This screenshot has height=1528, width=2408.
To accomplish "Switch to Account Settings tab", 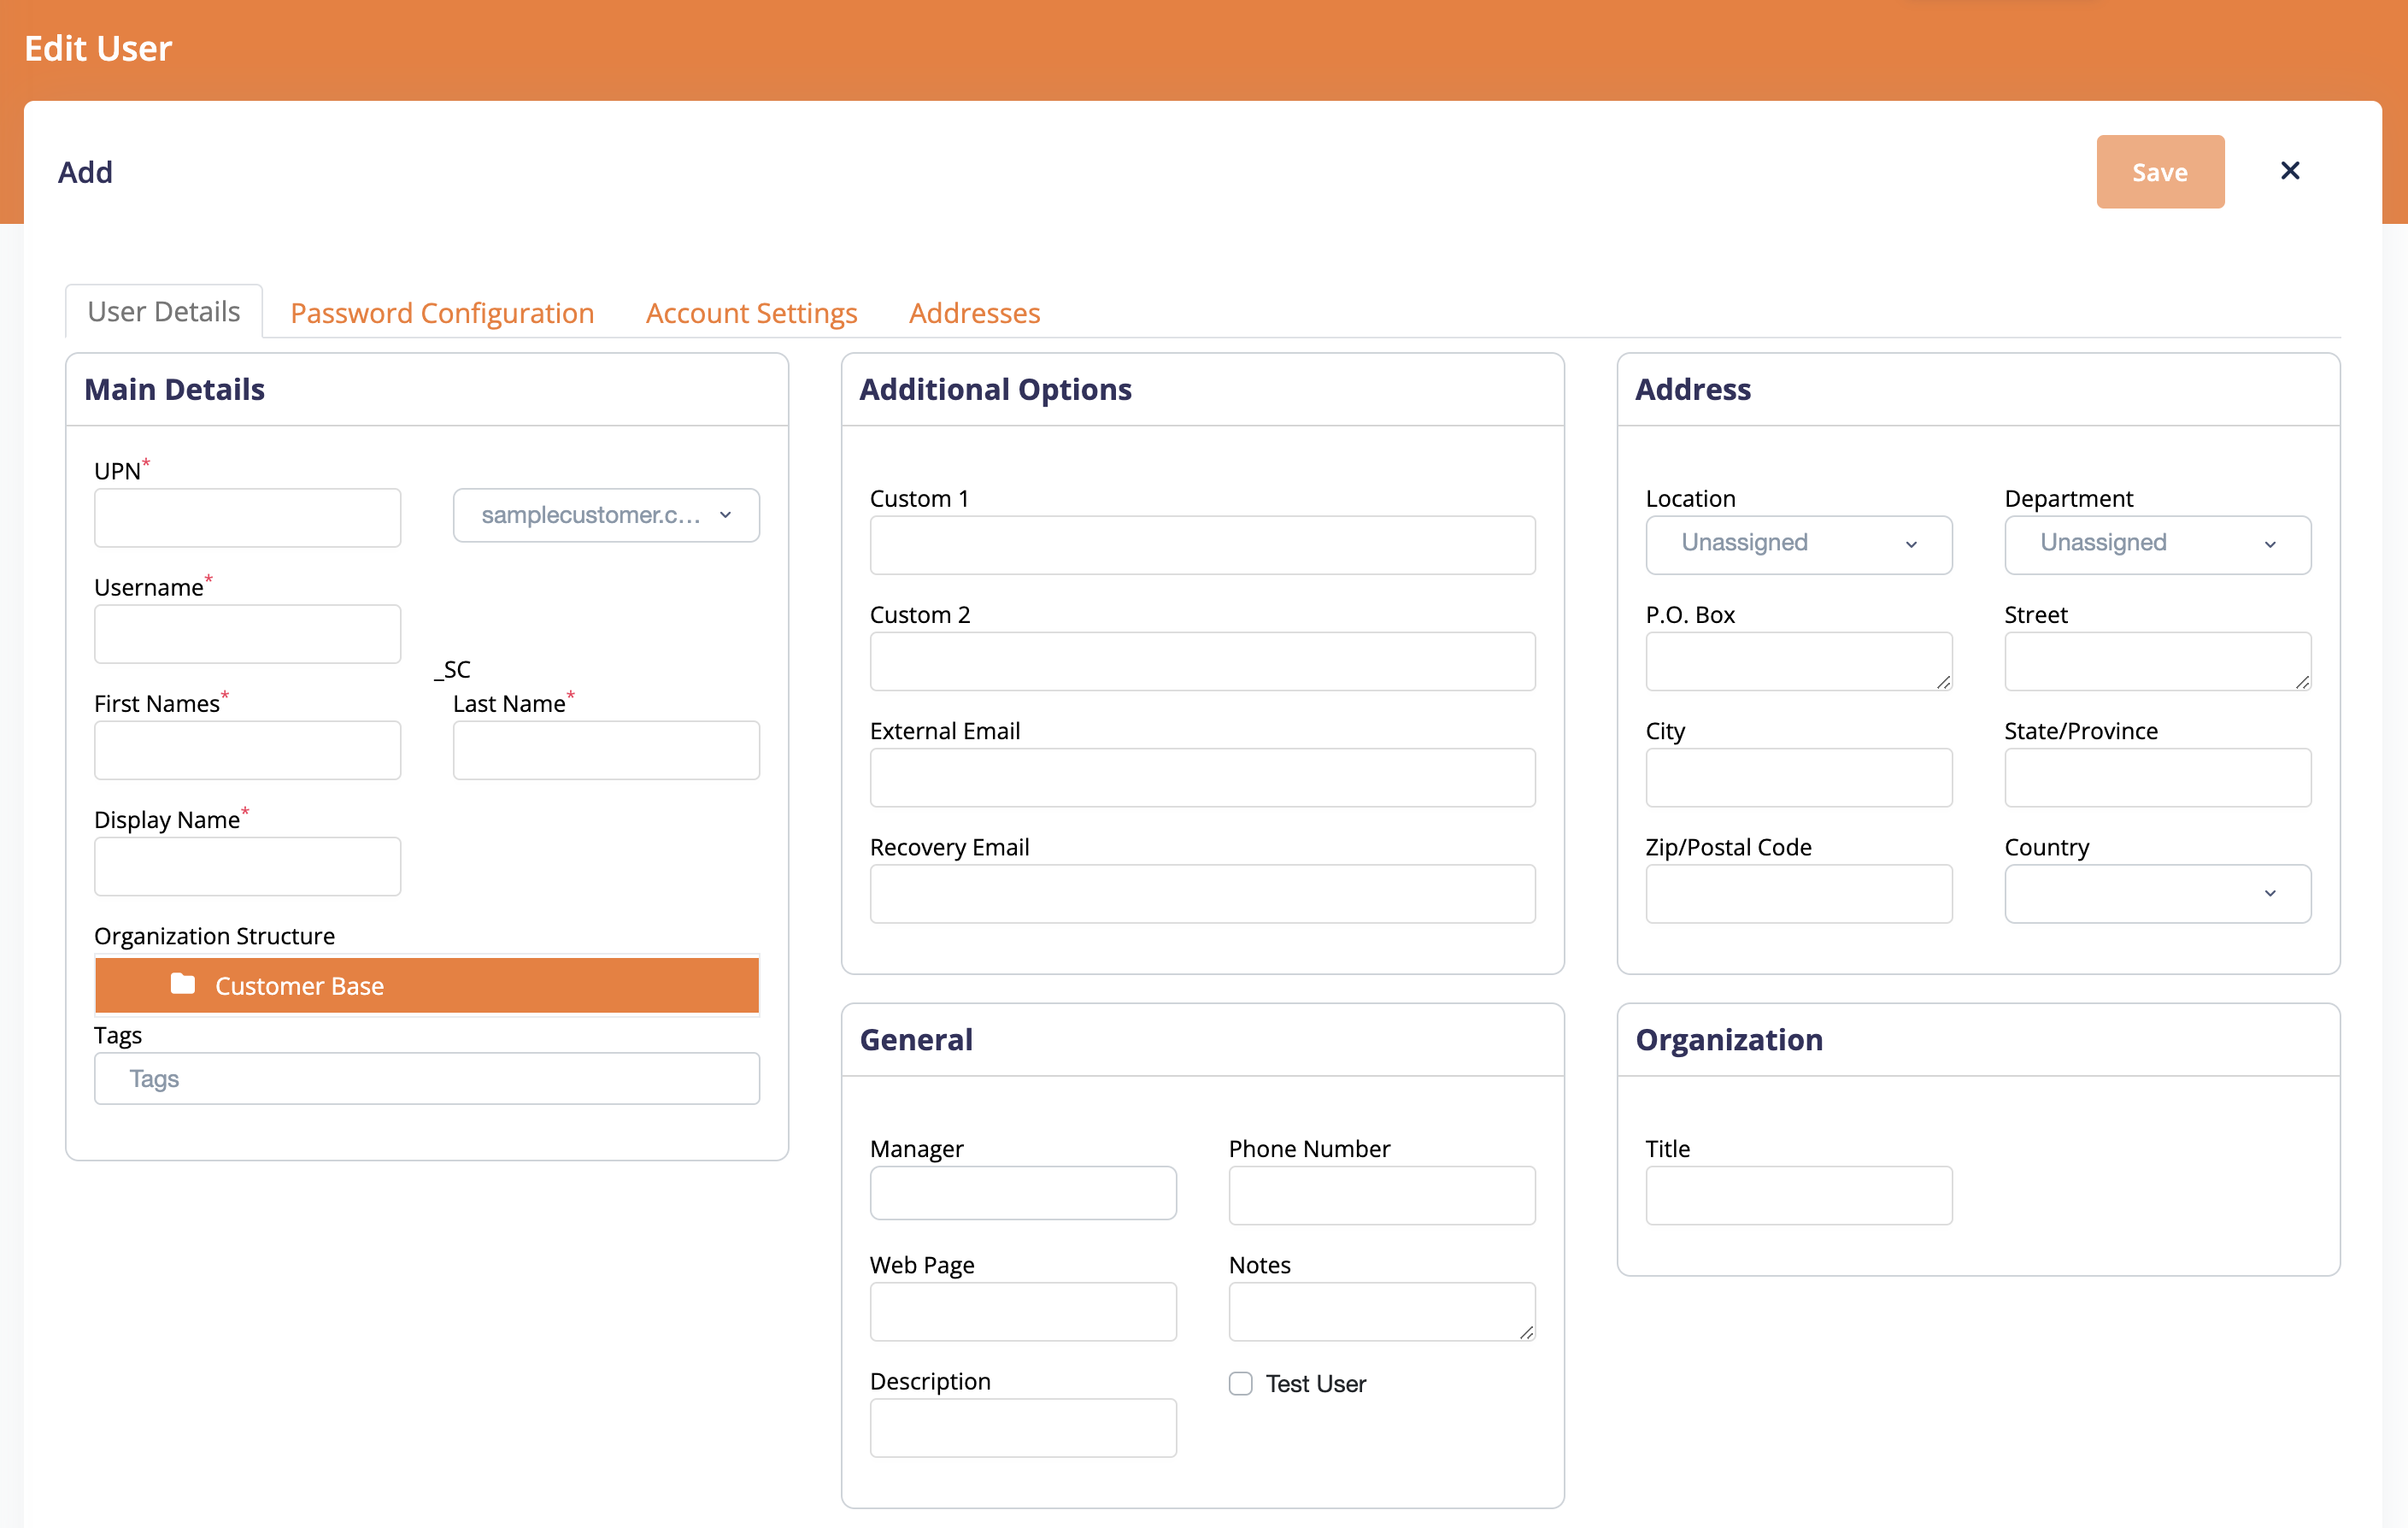I will tap(753, 312).
